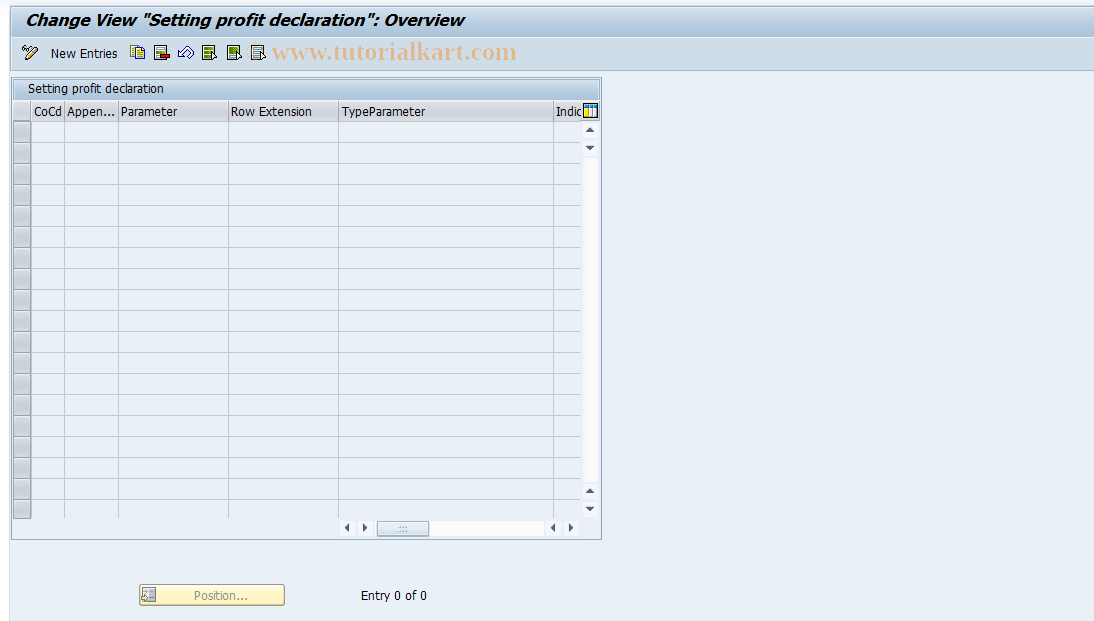Toggle display/change mode pencil icon
1094x621 pixels.
click(x=30, y=53)
